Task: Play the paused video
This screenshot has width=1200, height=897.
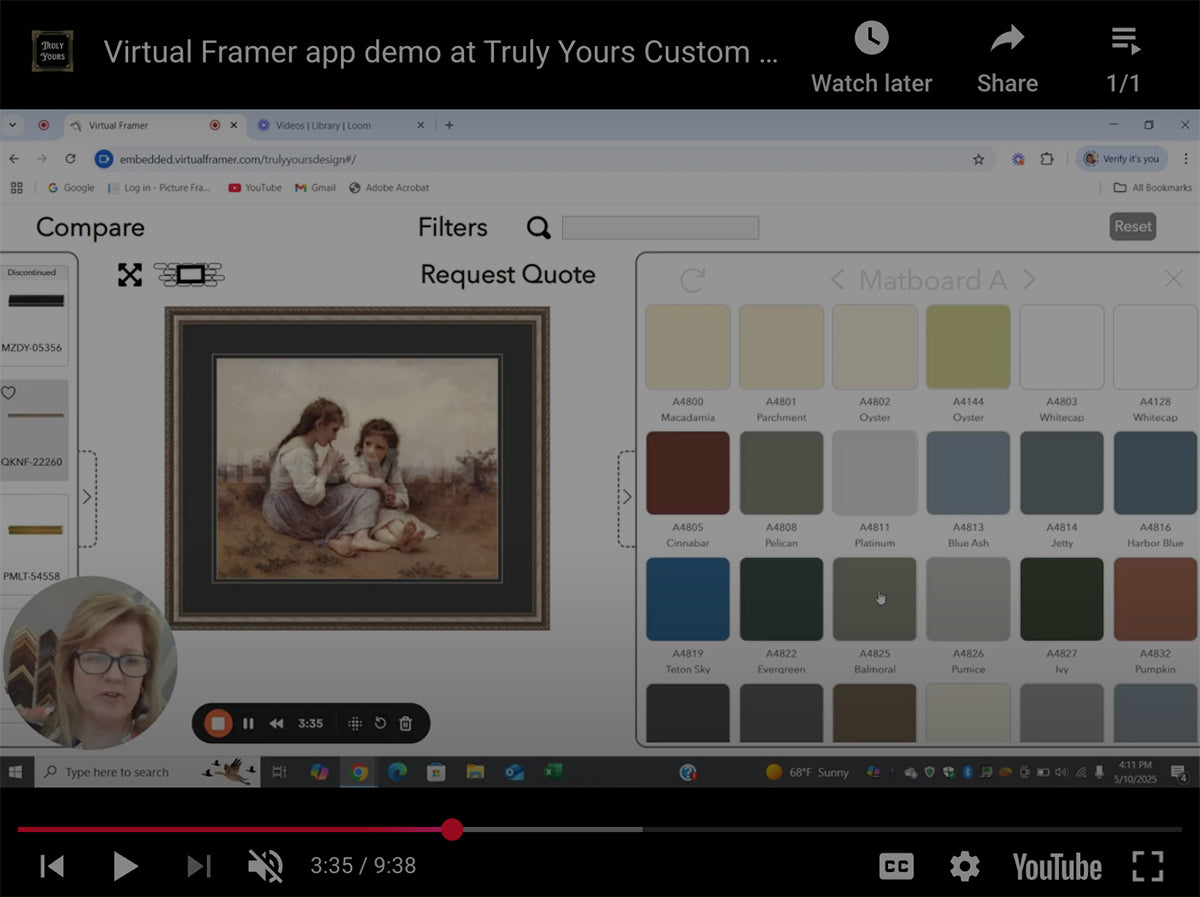Action: (x=125, y=866)
